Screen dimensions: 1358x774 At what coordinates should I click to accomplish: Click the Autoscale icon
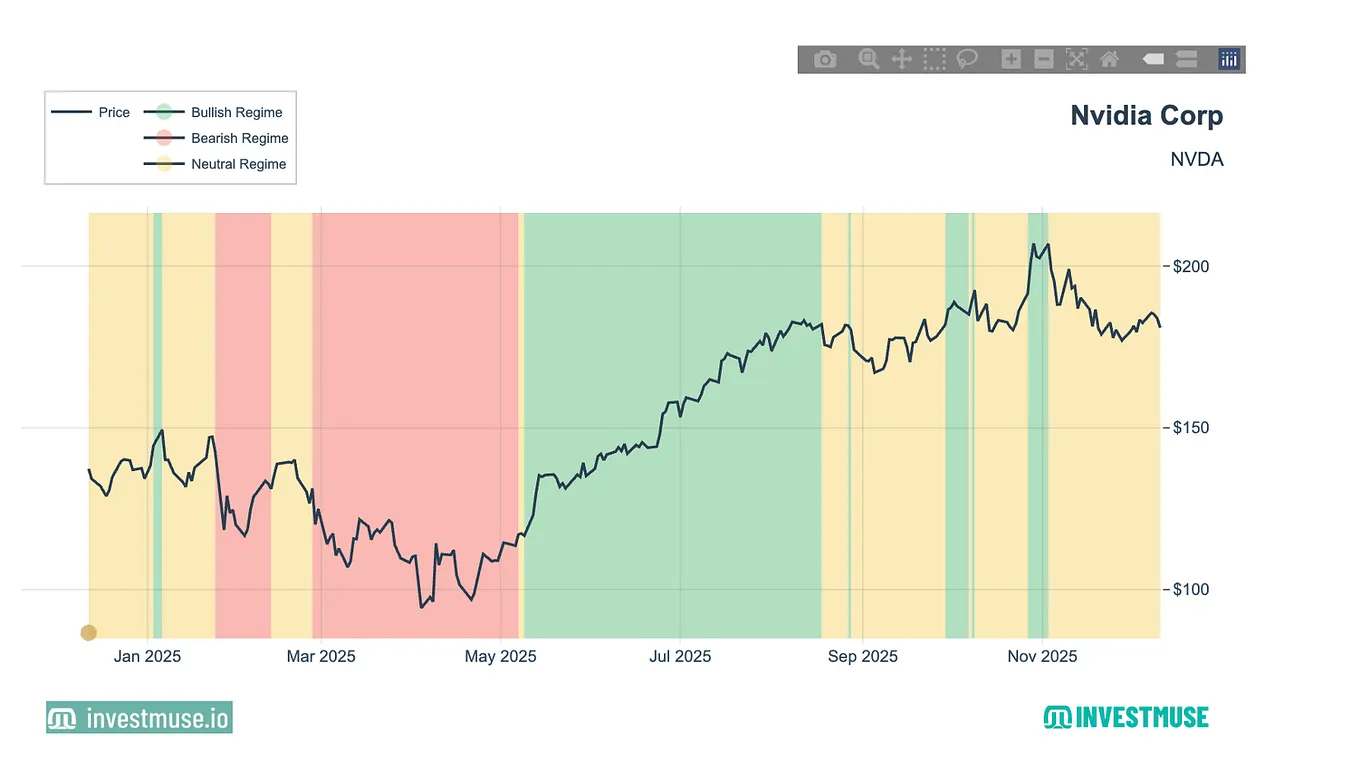[x=1076, y=60]
